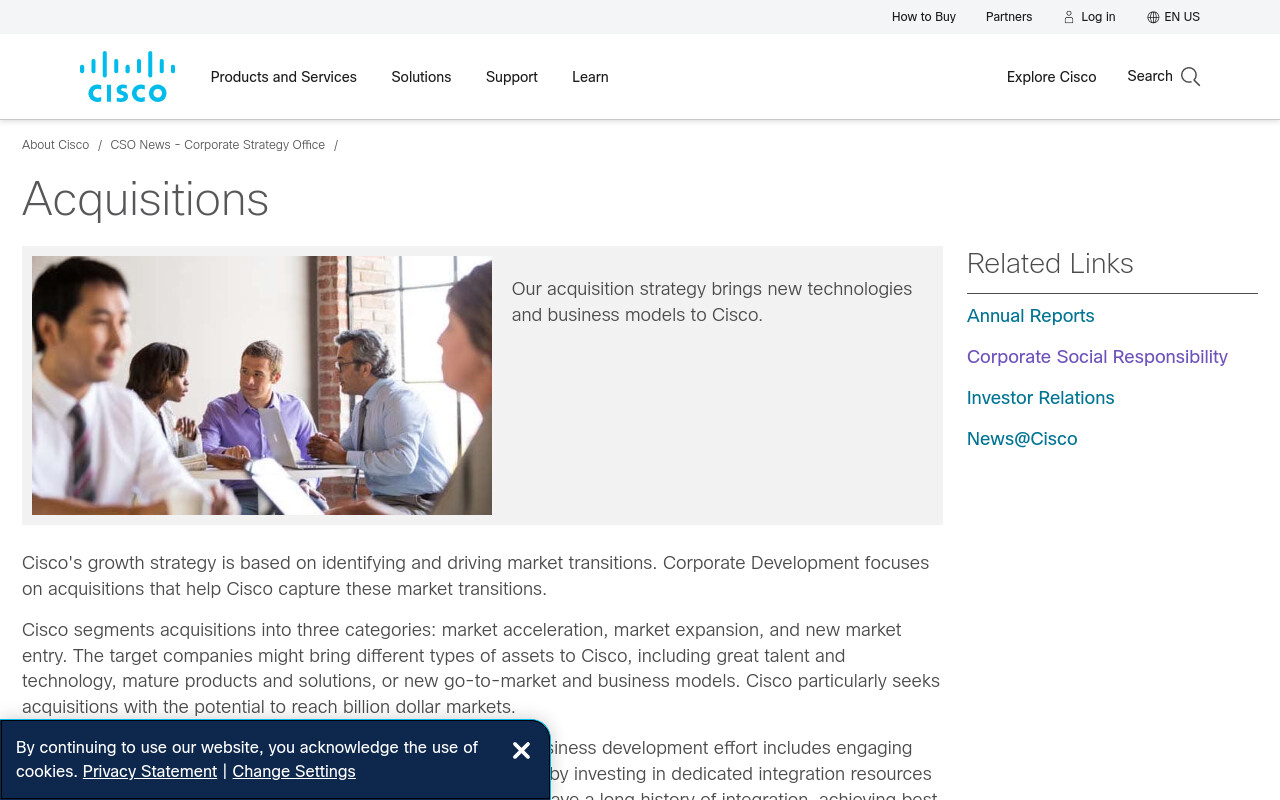The image size is (1280, 800).
Task: Select EN US language option
Action: 1182,17
